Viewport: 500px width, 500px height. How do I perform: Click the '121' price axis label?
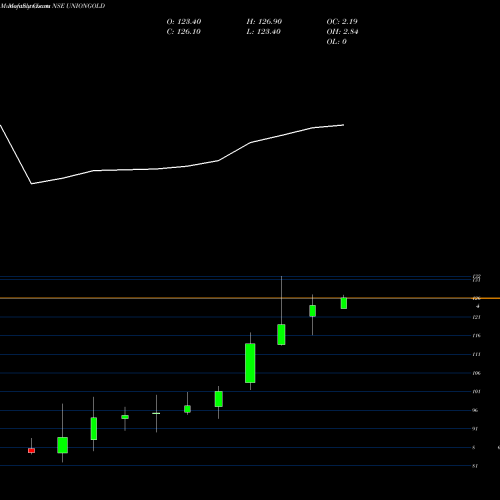(x=476, y=317)
